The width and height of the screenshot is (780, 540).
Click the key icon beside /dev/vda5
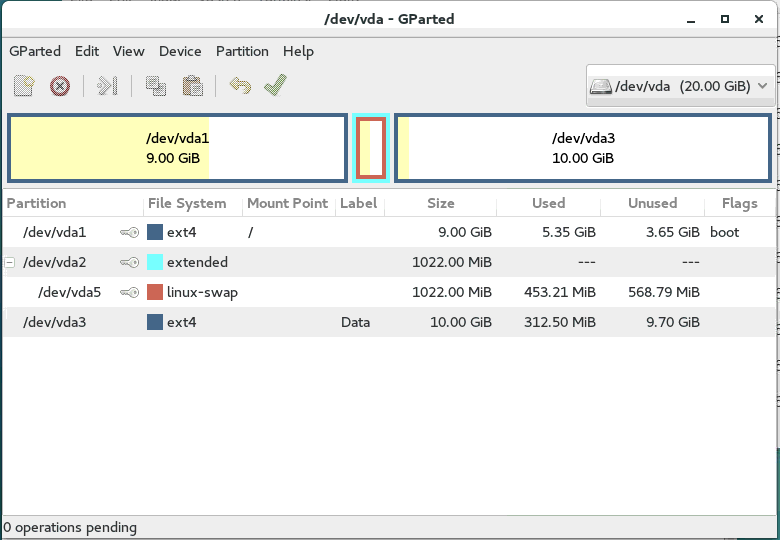click(x=129, y=292)
